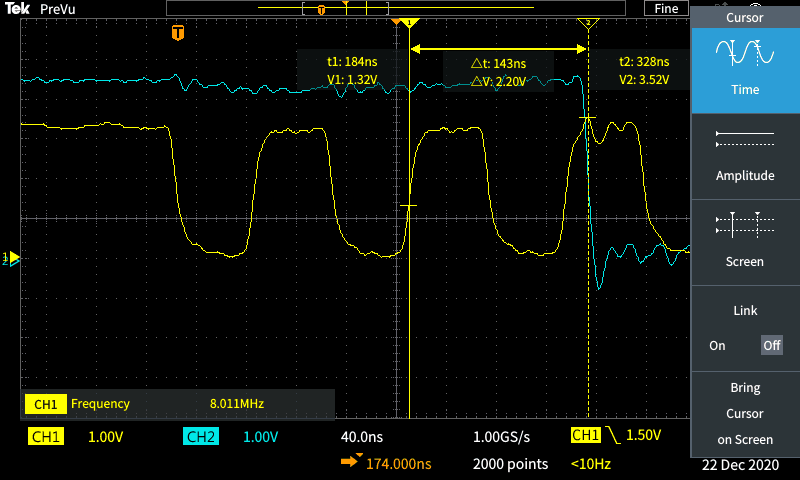Open the yellow CH1 vertical scale badge
The image size is (800, 480).
(x=45, y=437)
